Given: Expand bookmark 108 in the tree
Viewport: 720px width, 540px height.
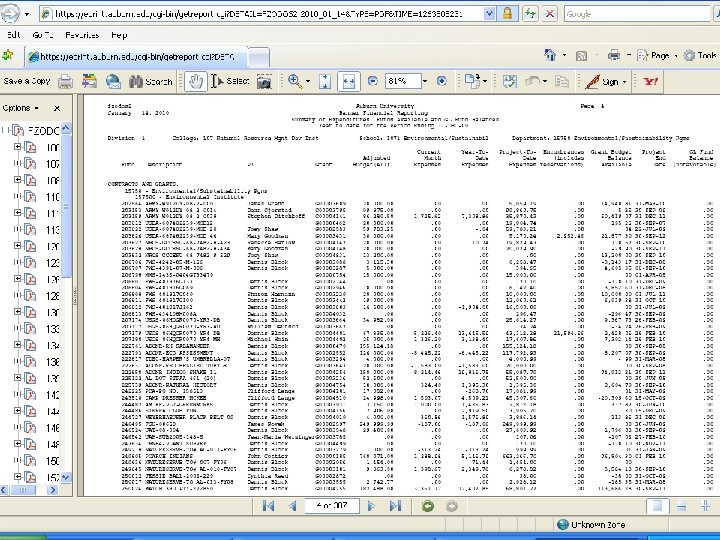Looking at the screenshot, I should tap(17, 180).
